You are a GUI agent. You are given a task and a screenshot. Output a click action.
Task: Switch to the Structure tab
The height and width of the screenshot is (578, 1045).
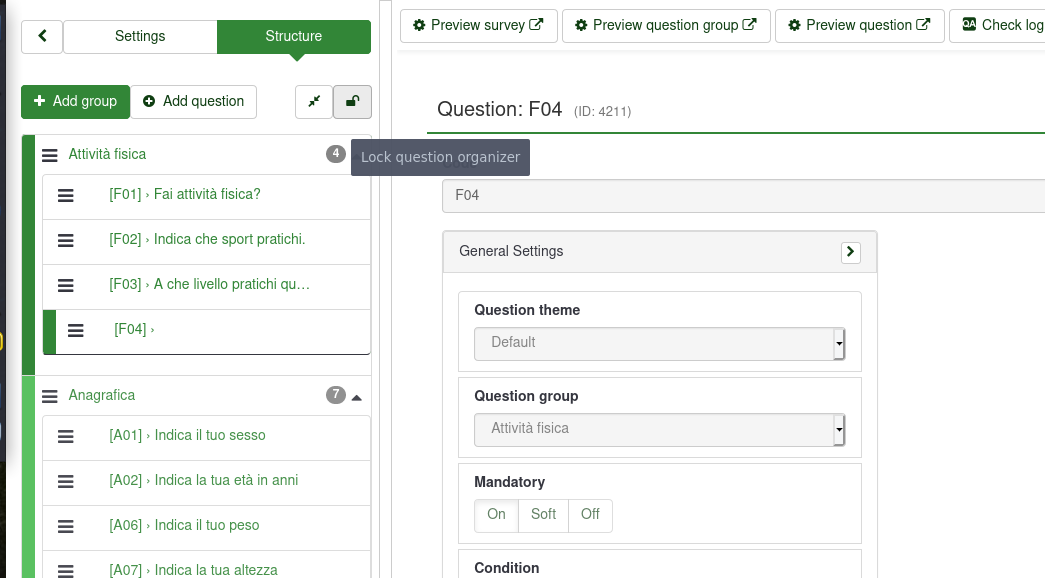coord(293,36)
